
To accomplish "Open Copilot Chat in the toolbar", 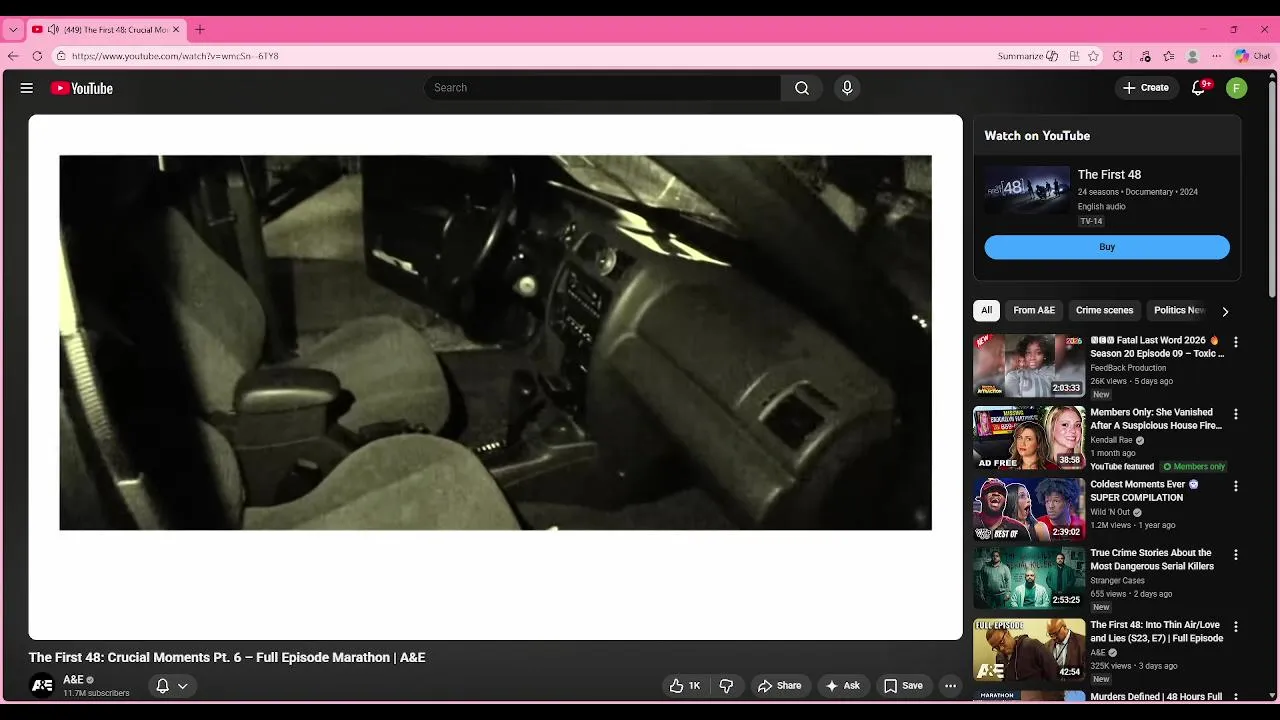I will coord(1253,56).
